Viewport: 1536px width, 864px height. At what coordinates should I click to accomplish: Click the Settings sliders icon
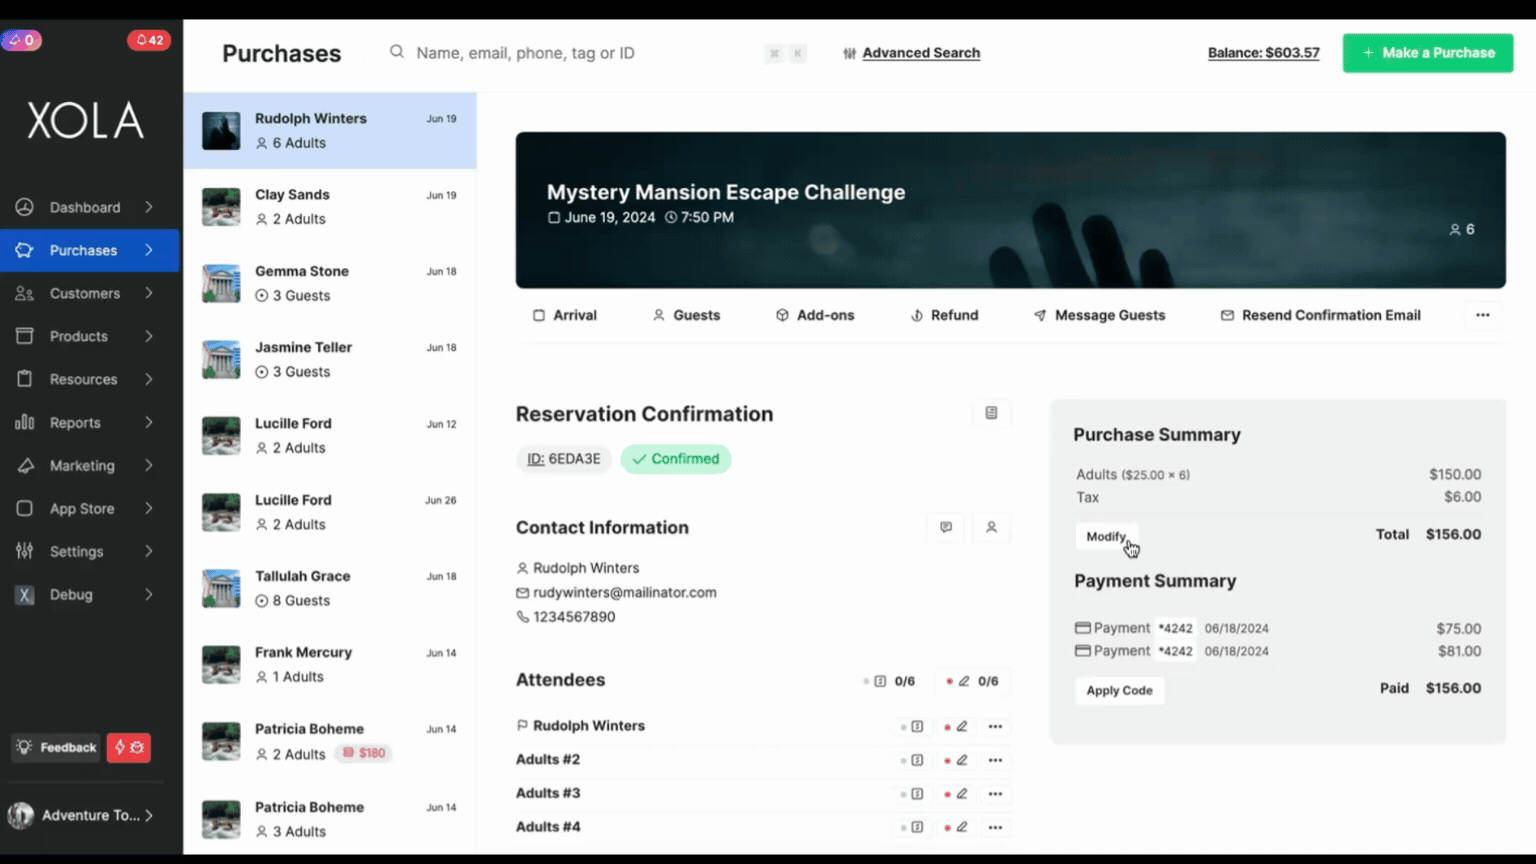coord(25,551)
